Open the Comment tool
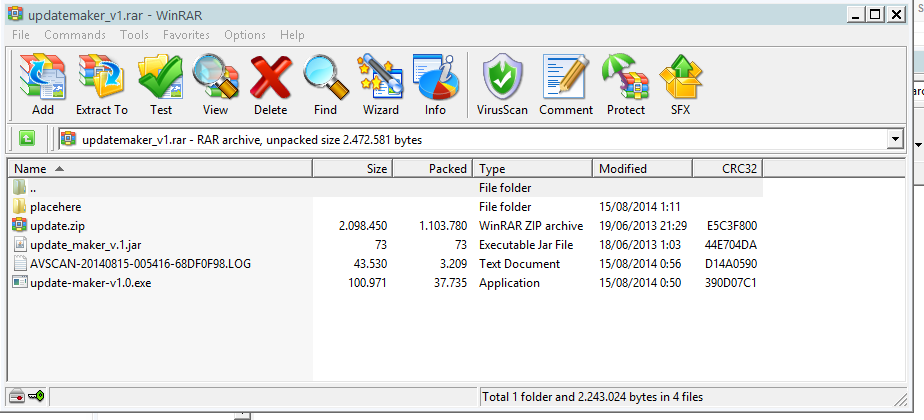 click(x=566, y=76)
